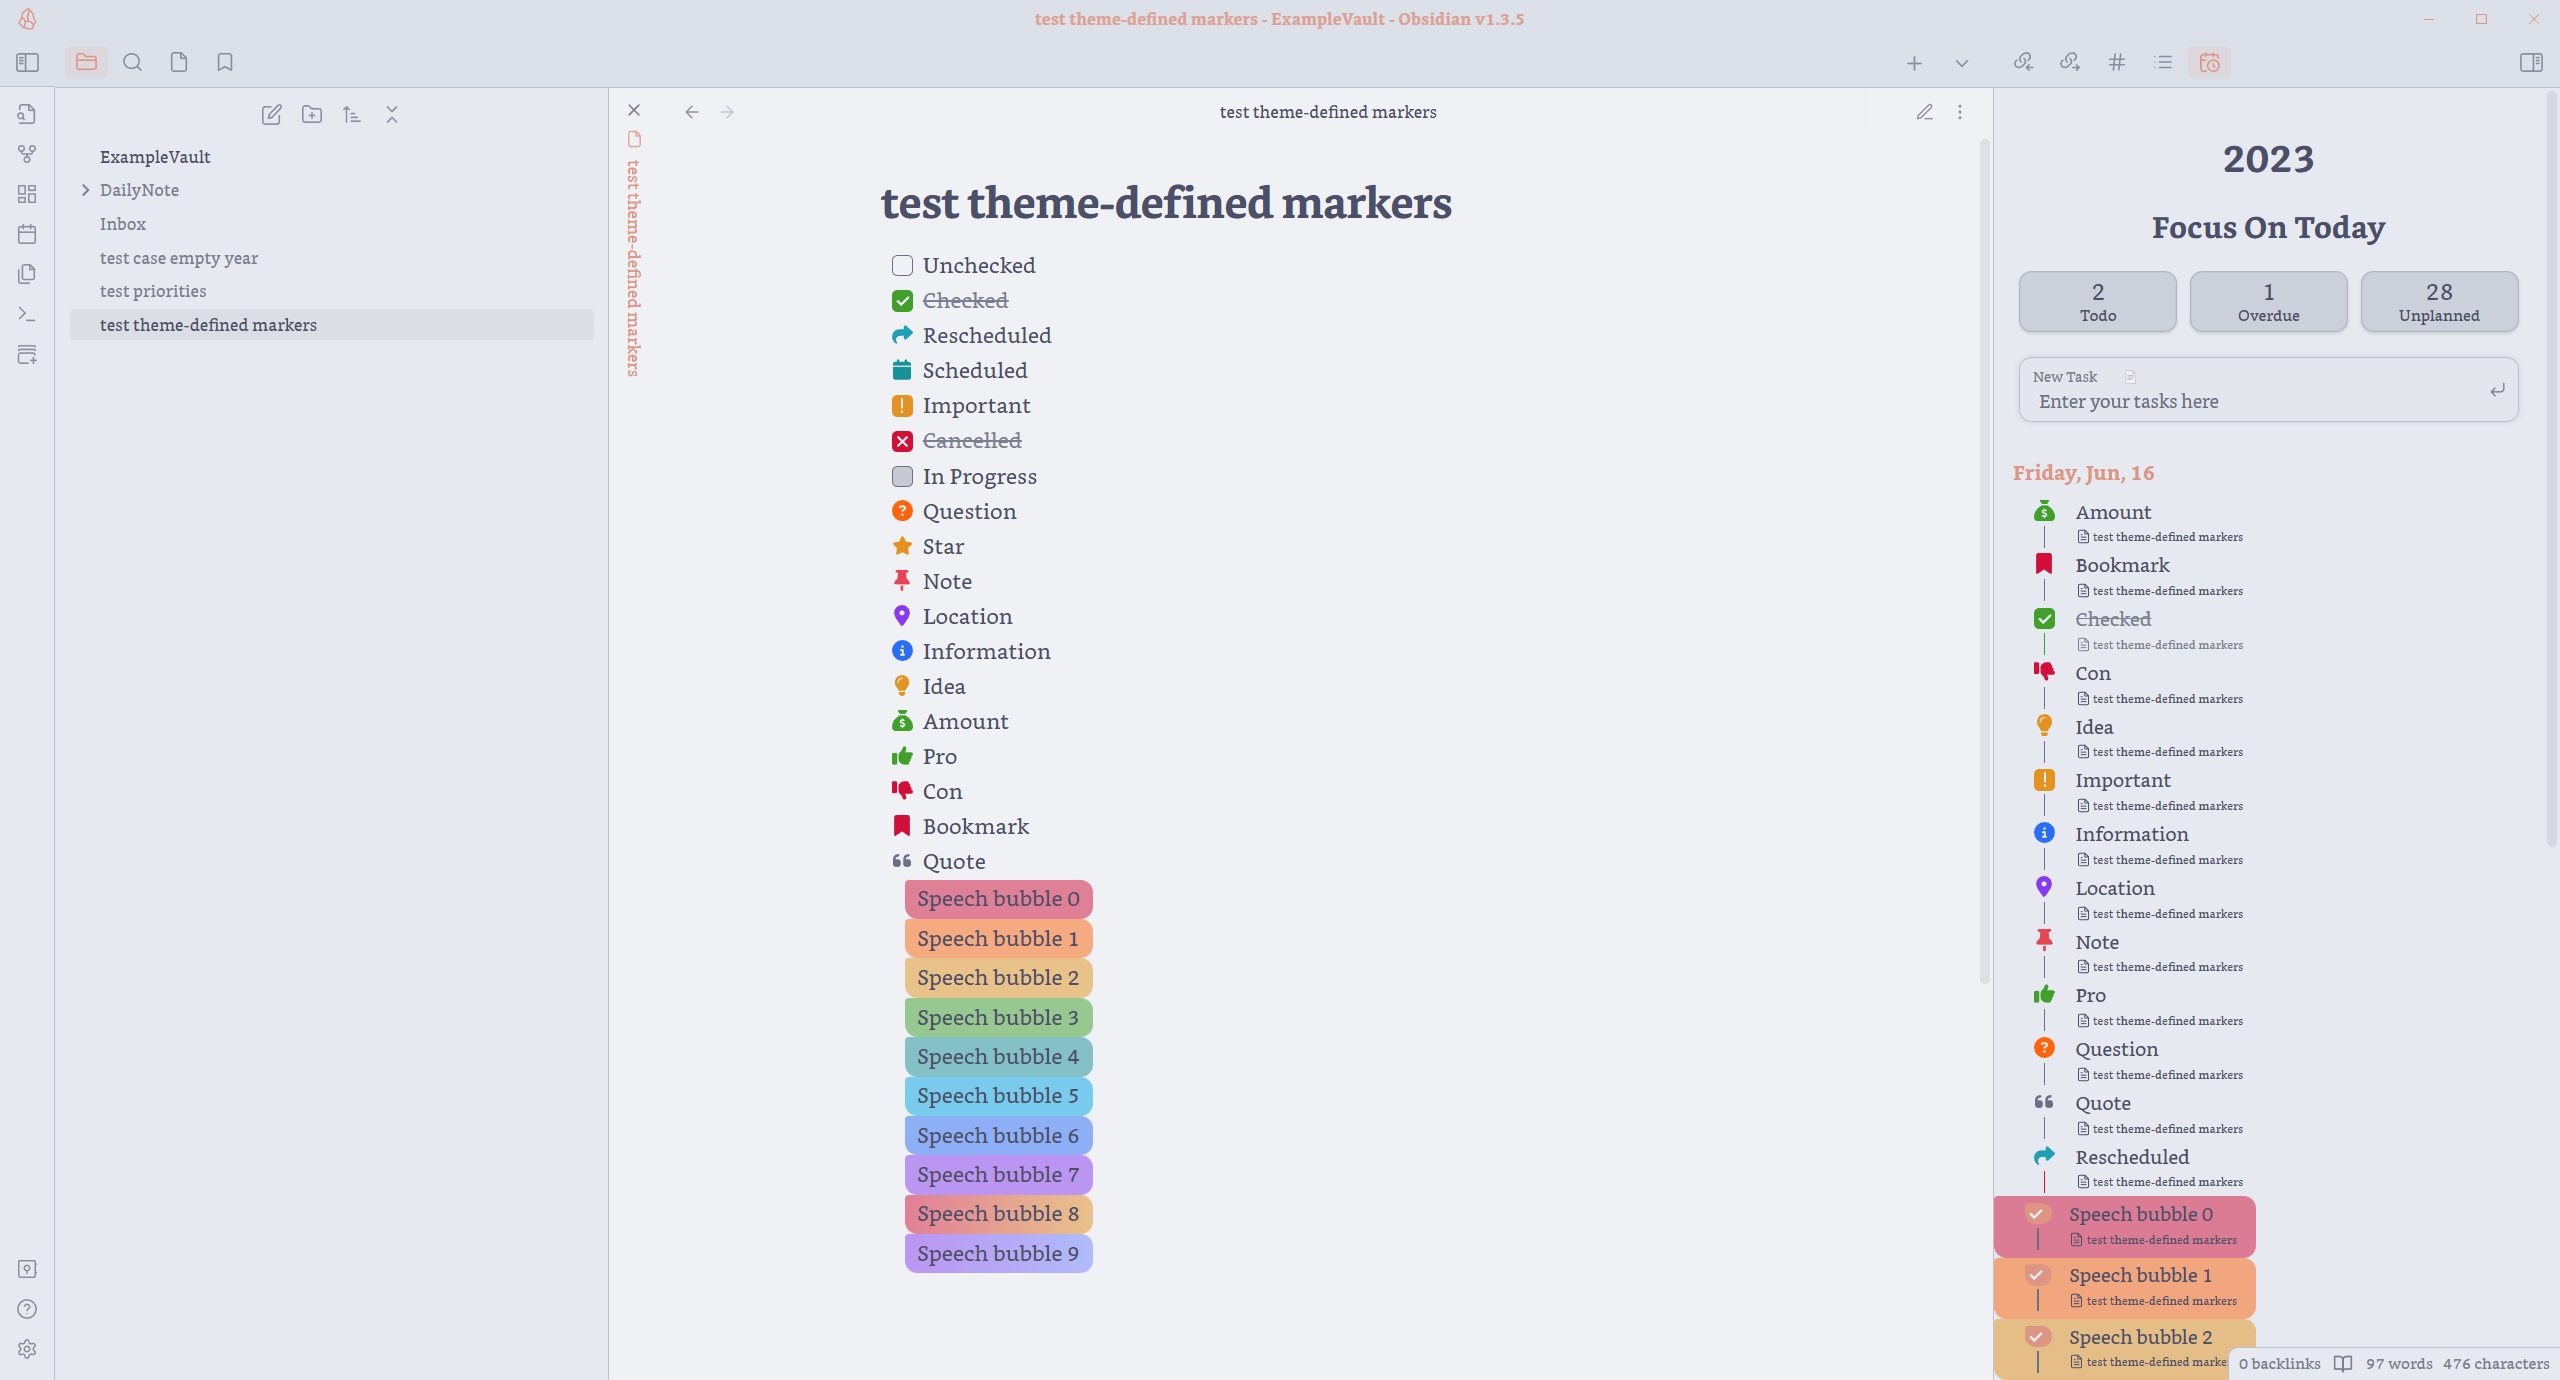The height and width of the screenshot is (1380, 2560).
Task: Expand the DailyNote folder
Action: (x=86, y=190)
